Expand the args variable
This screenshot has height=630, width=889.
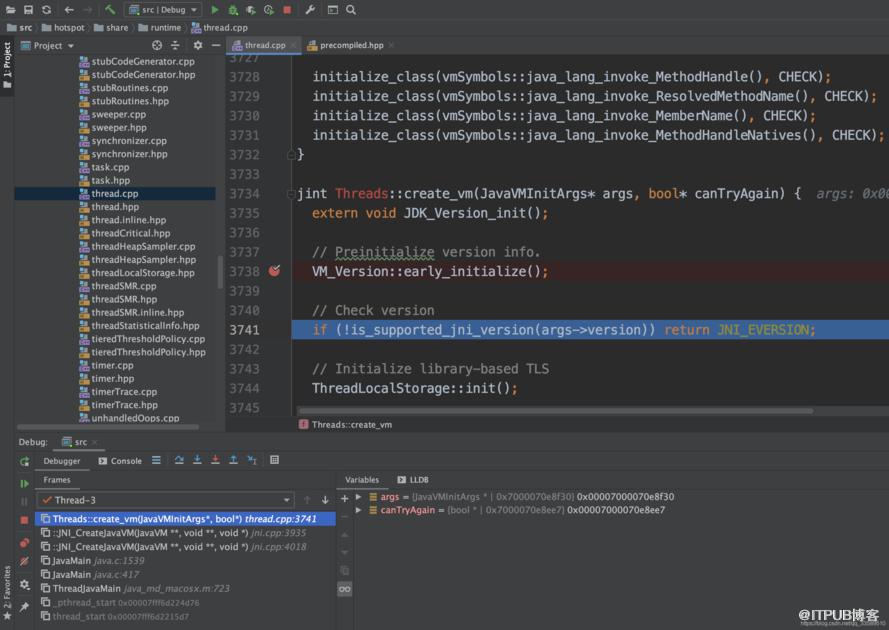click(358, 497)
